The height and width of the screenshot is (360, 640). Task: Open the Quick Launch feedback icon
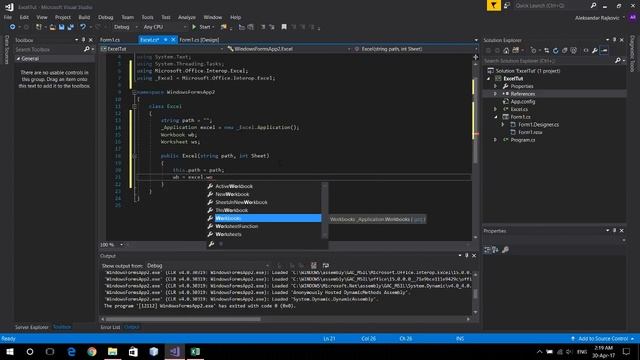[x=507, y=5]
